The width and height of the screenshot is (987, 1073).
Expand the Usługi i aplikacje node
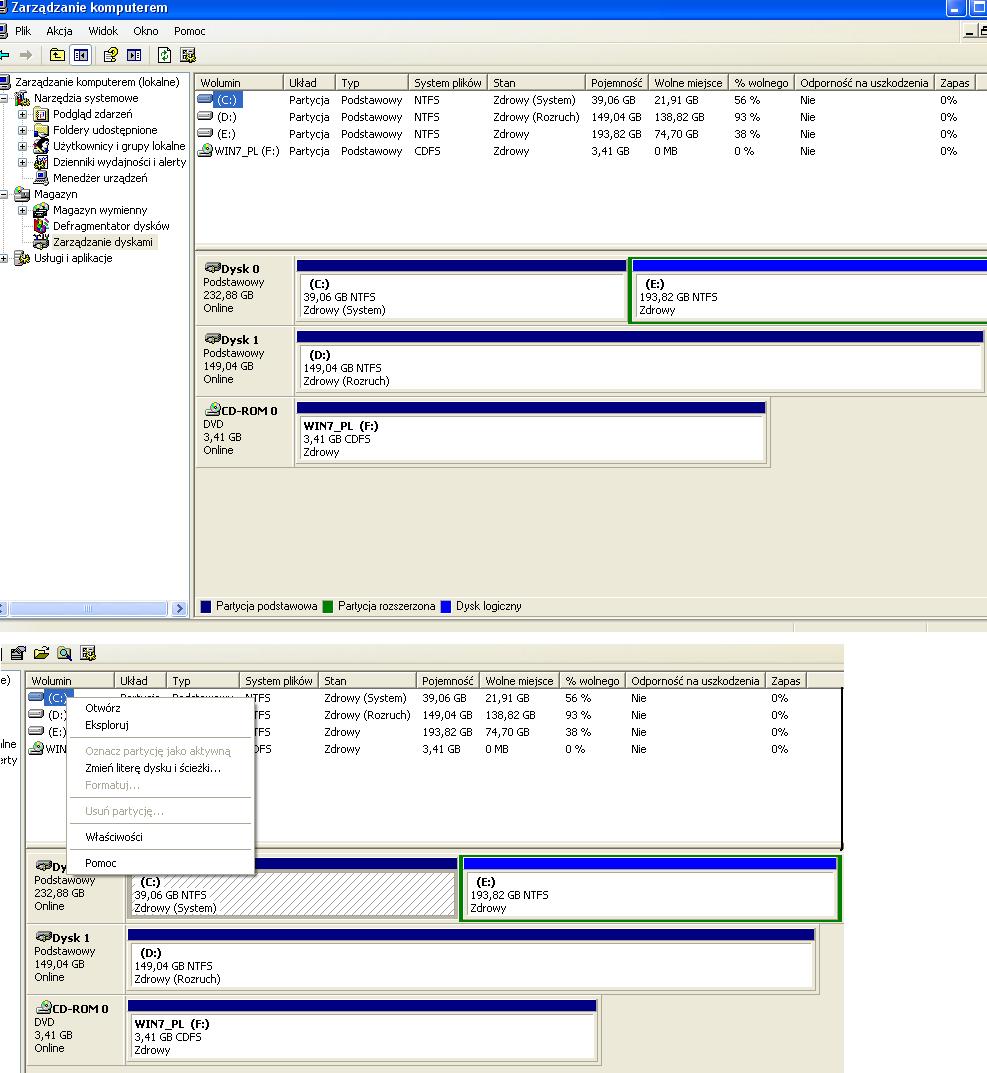coord(4,258)
